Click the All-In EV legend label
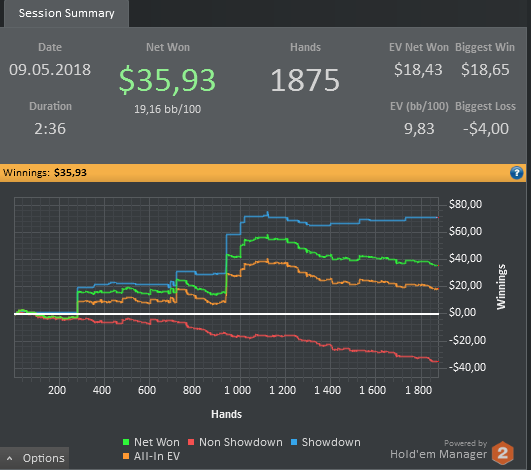The image size is (531, 470). tap(157, 456)
